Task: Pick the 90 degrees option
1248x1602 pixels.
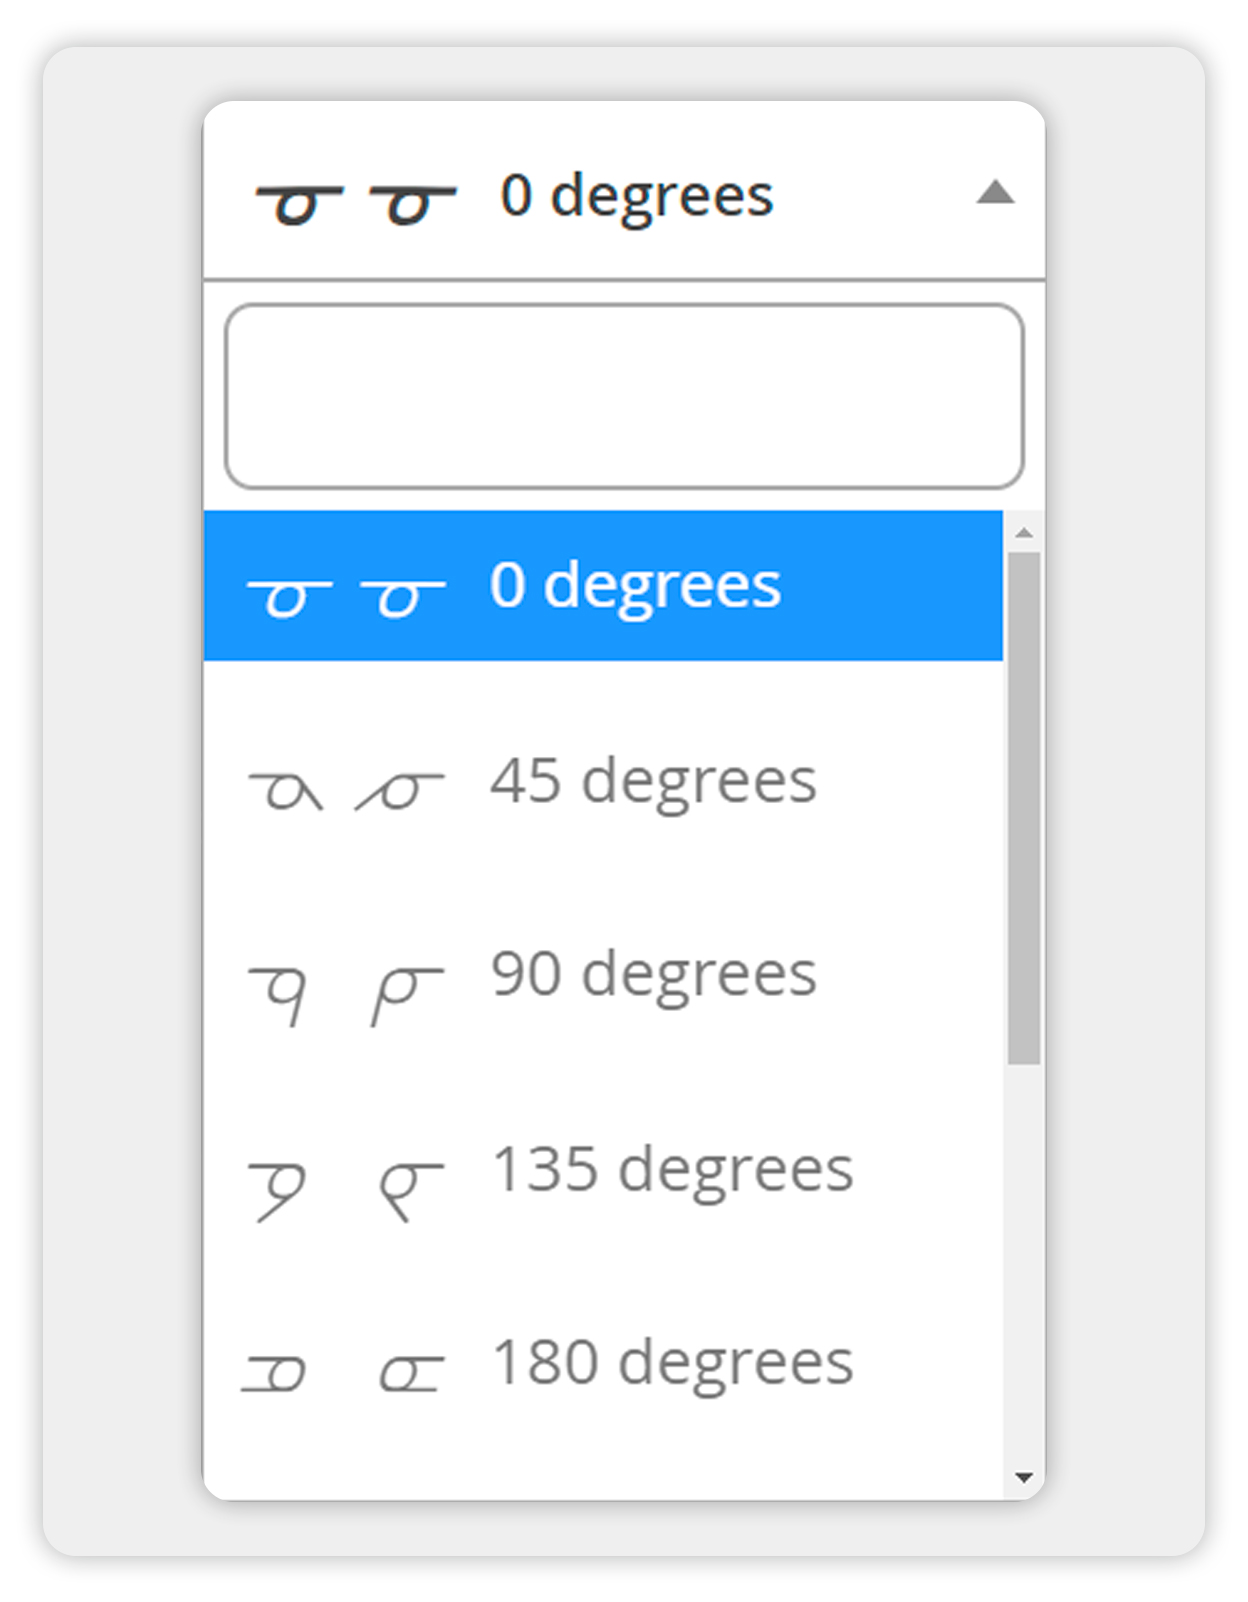Action: 653,975
